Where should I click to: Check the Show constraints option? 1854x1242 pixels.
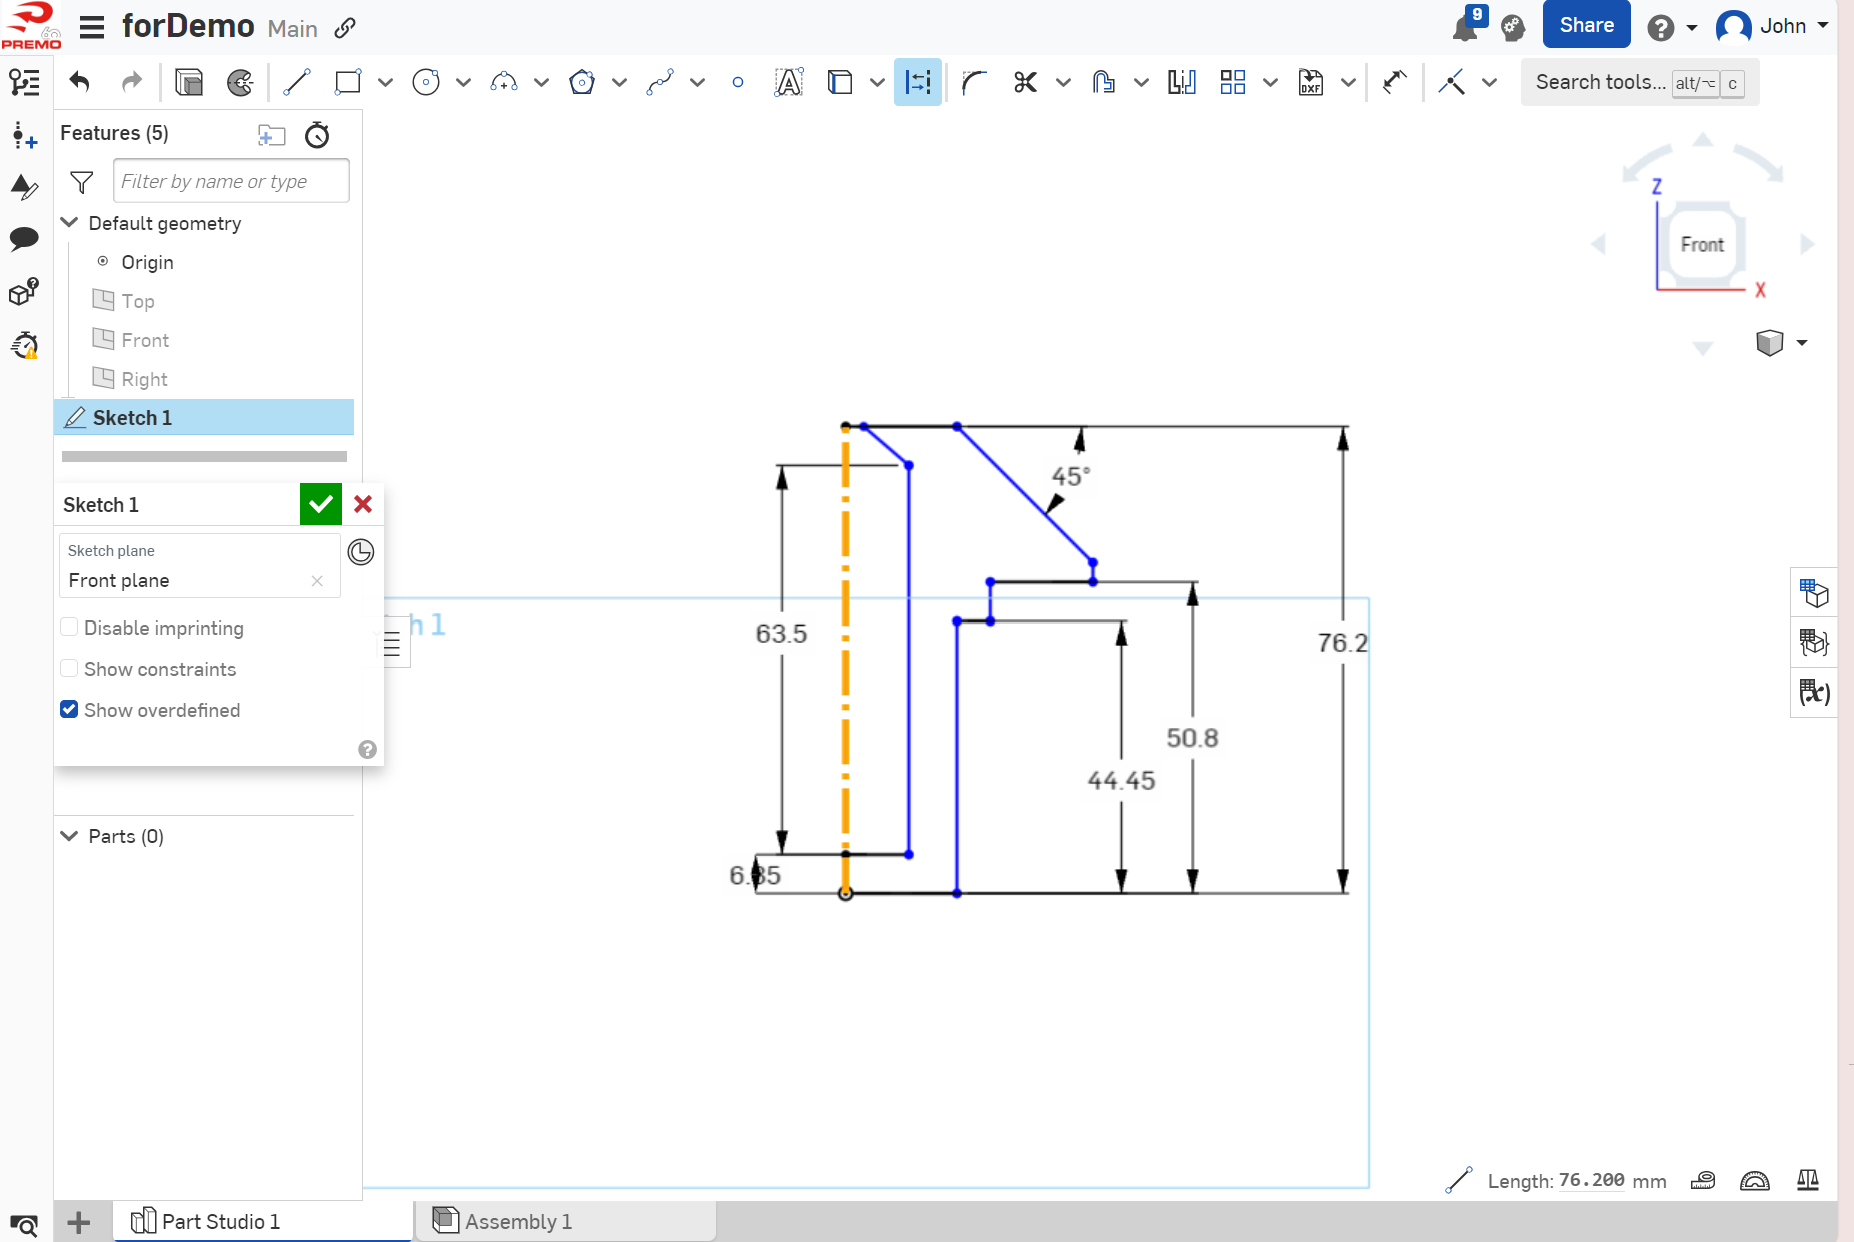coord(69,668)
